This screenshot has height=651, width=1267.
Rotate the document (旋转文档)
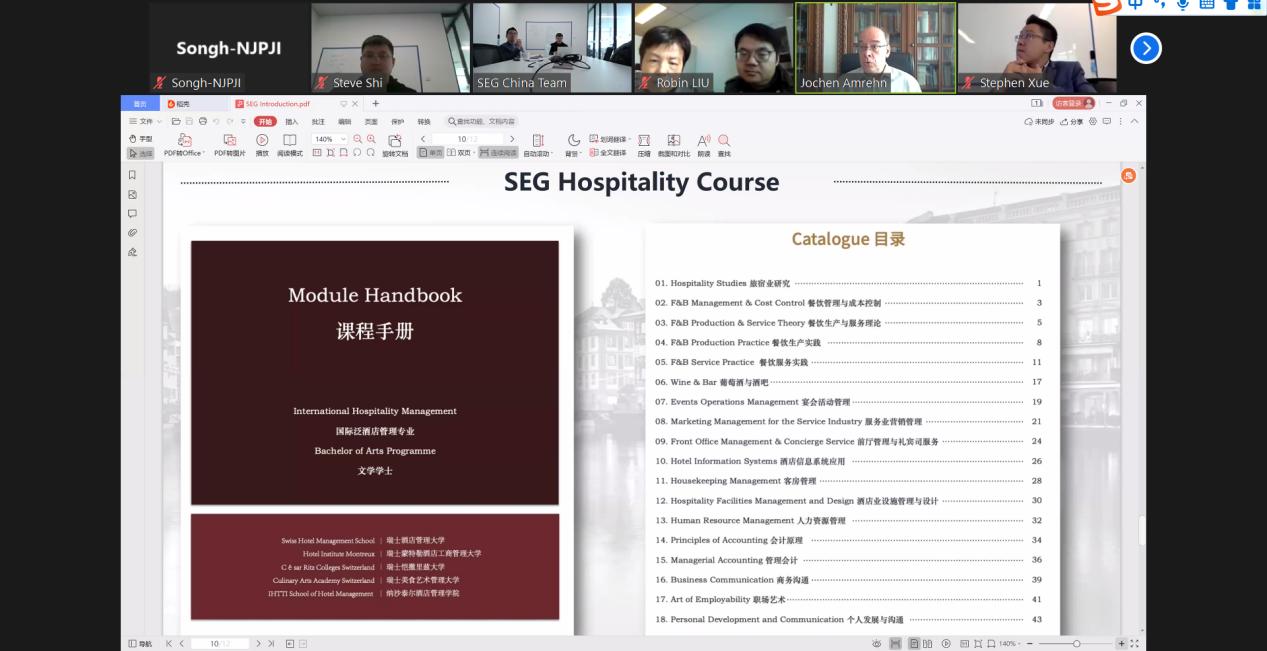pos(395,146)
